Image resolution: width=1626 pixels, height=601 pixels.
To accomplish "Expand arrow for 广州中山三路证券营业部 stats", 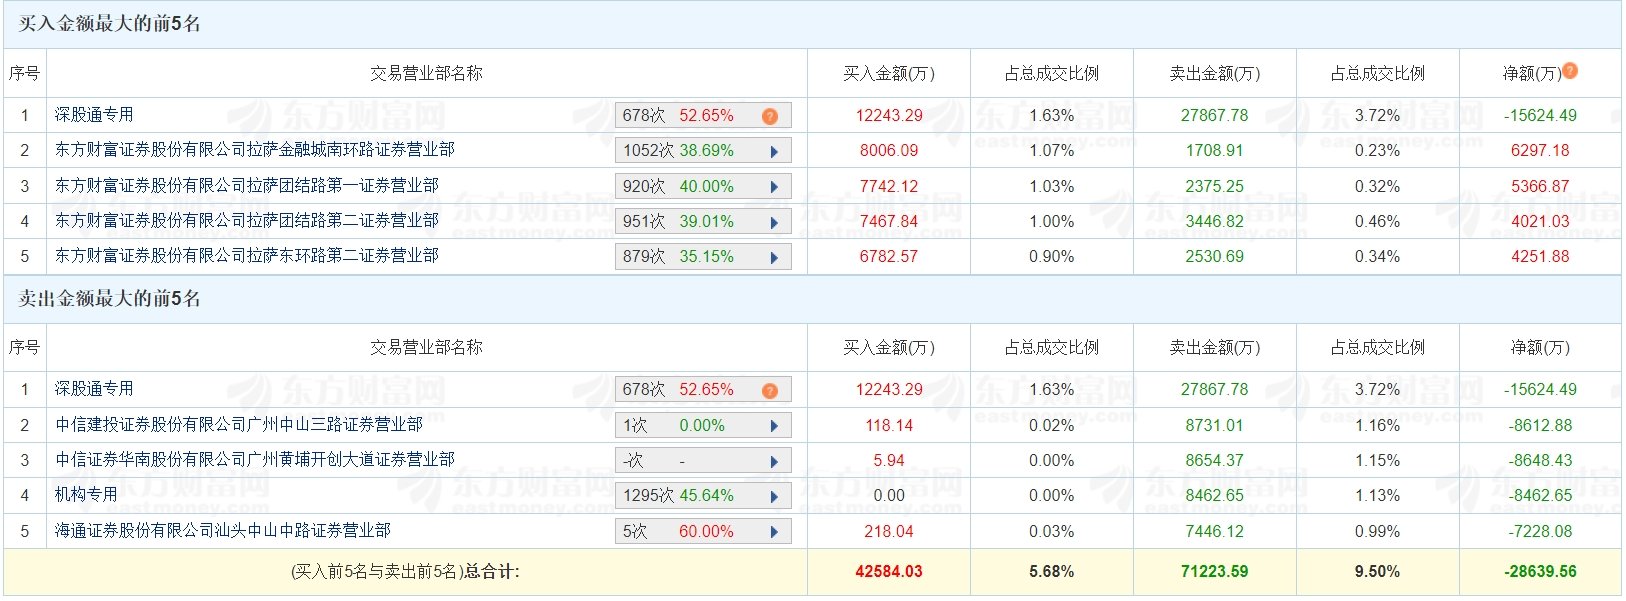I will point(774,426).
